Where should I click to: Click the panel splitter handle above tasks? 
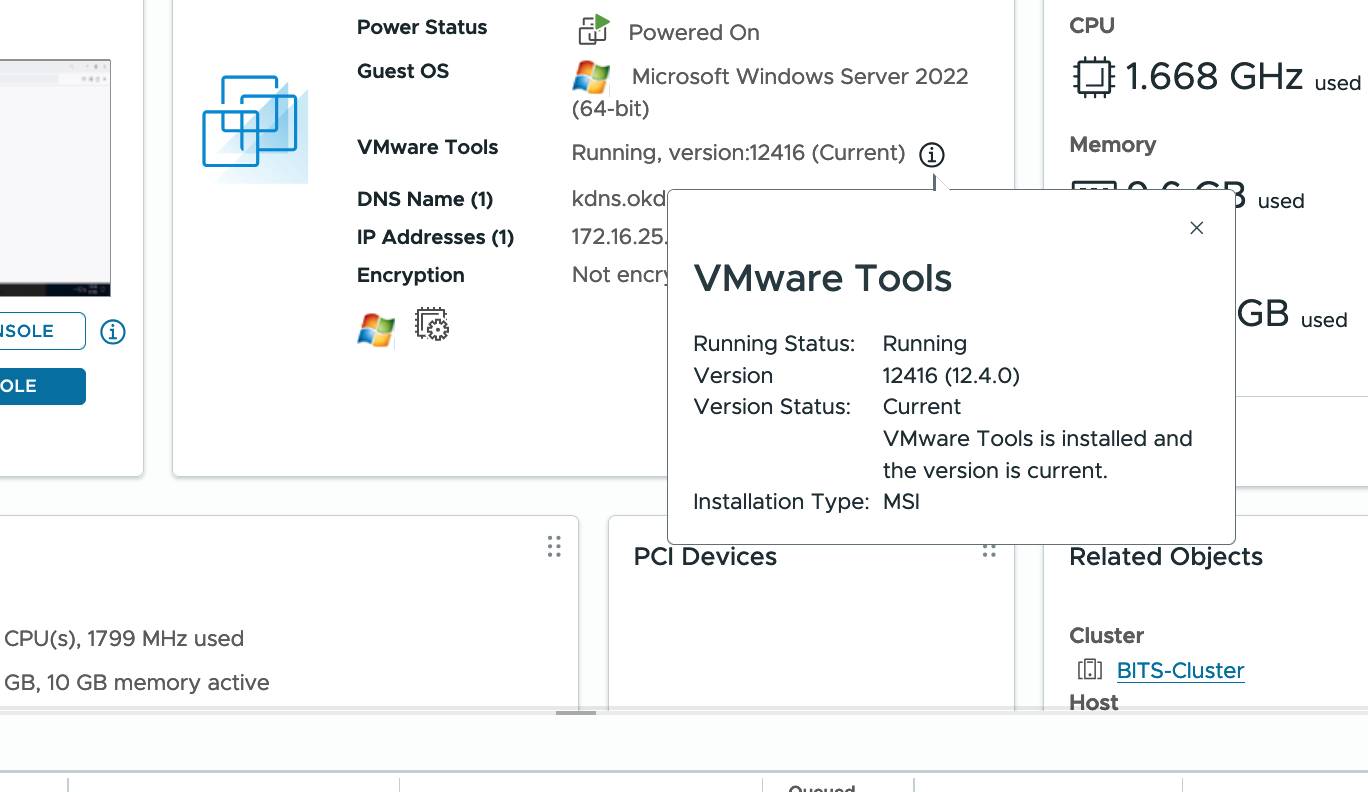(x=576, y=713)
